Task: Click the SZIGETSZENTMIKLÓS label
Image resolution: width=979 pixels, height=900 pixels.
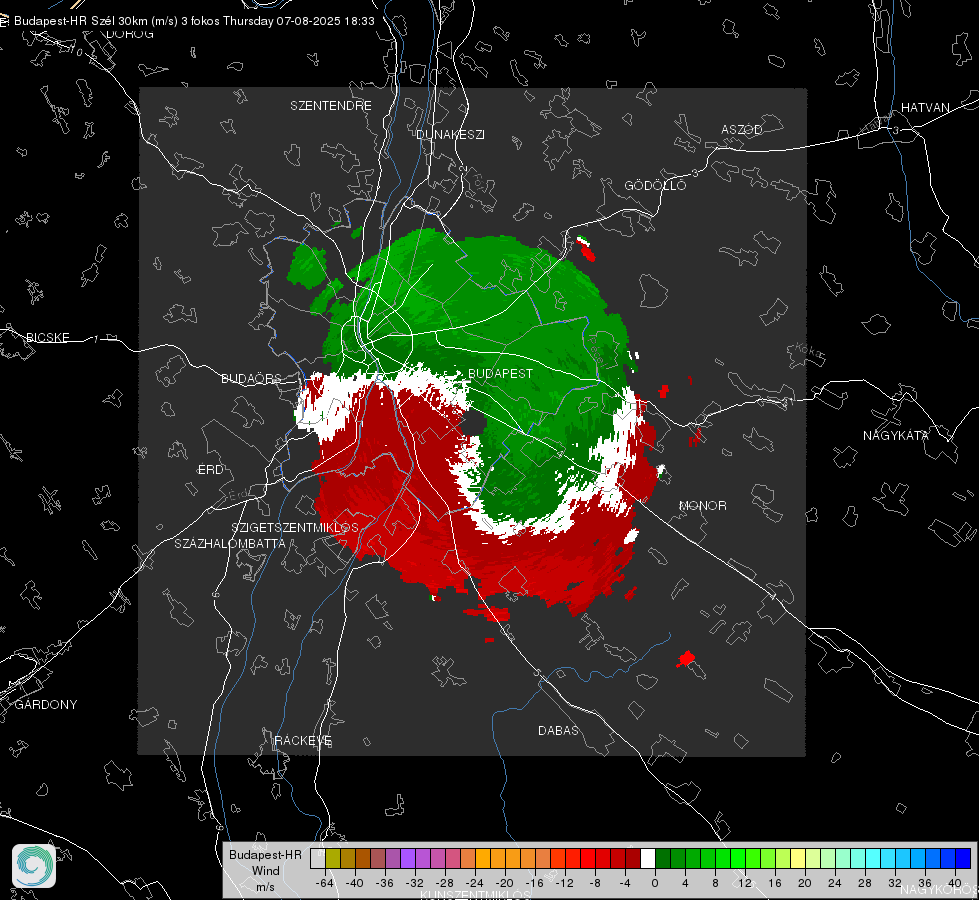Action: [295, 528]
